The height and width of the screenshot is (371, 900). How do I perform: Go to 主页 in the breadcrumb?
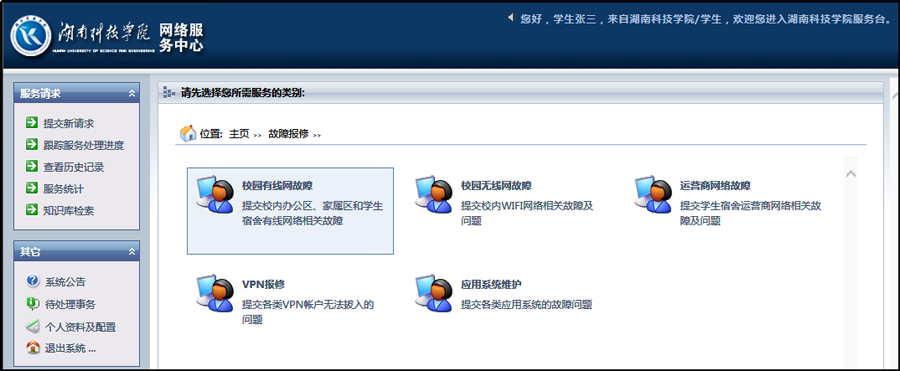coord(239,134)
